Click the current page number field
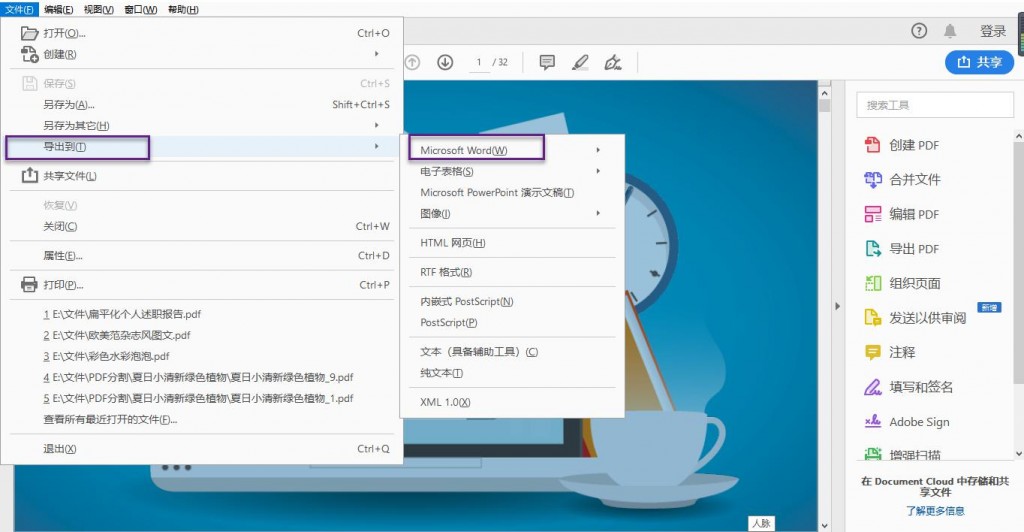1024x532 pixels. tap(479, 62)
